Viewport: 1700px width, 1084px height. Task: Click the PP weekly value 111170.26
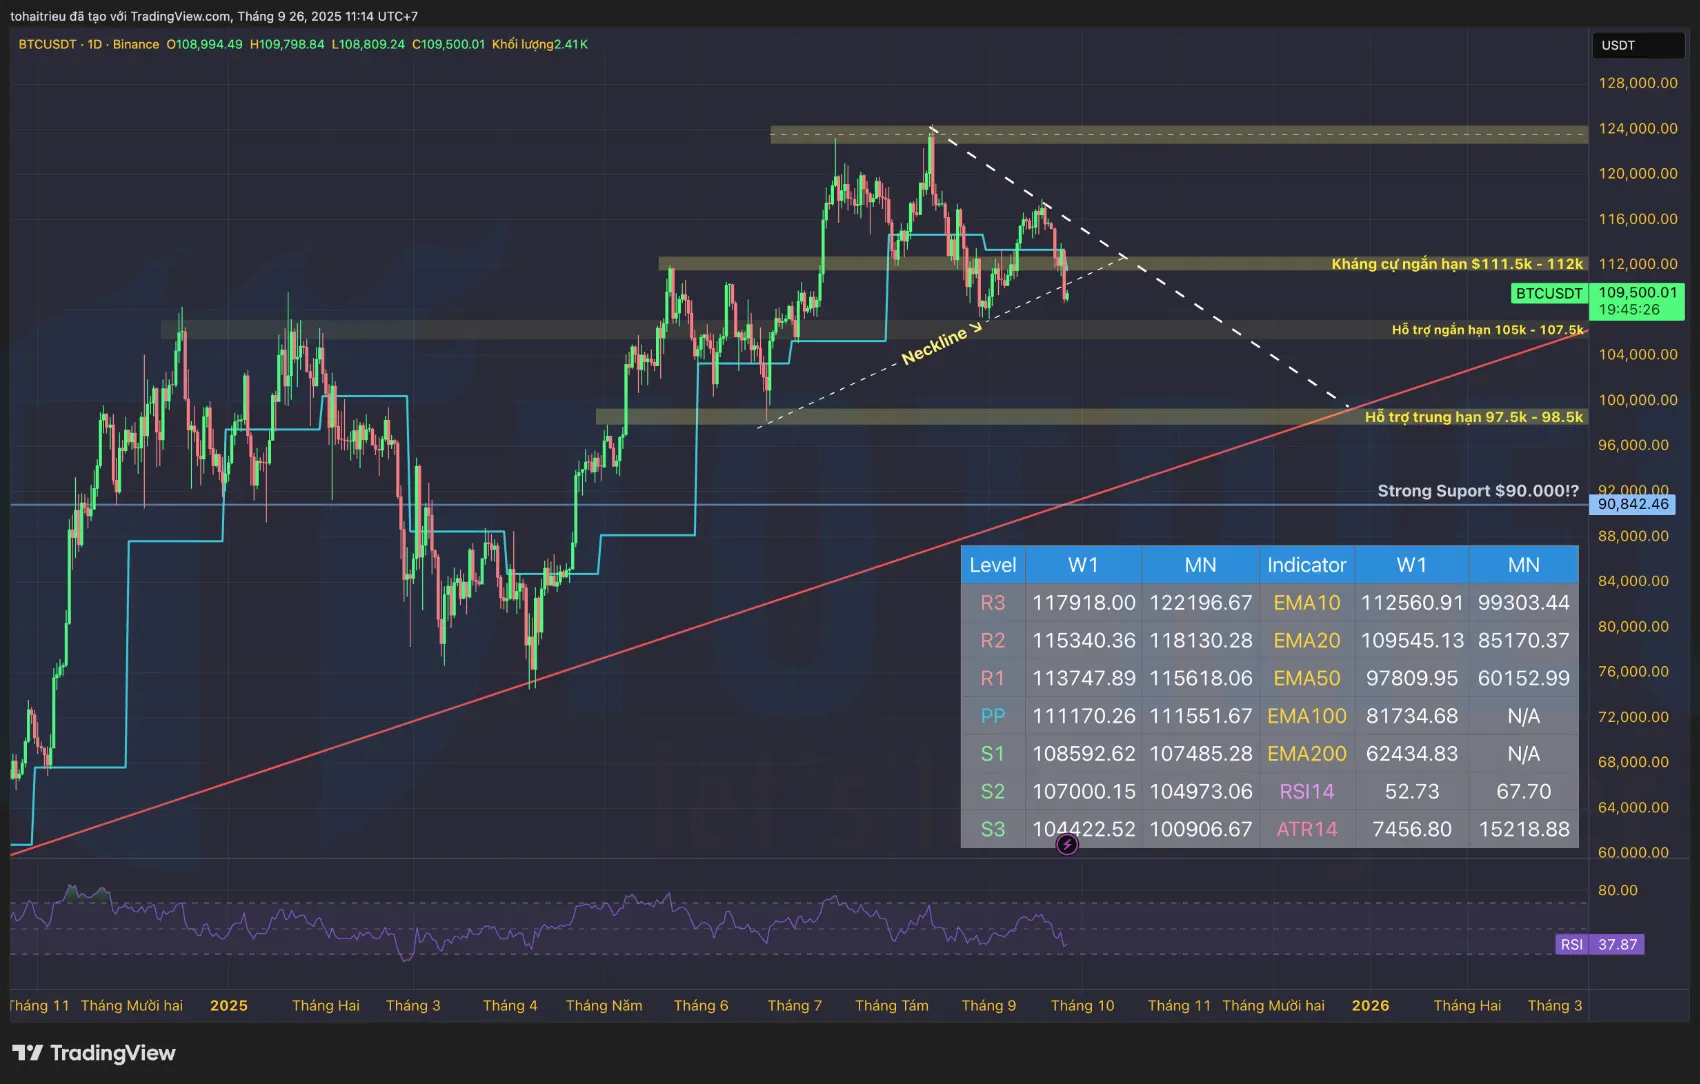1084,716
